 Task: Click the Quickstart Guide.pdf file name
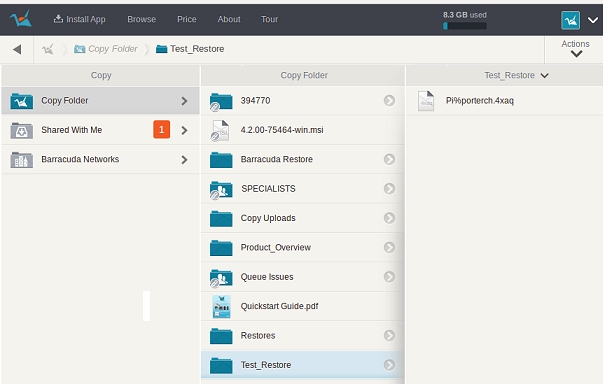[280, 306]
